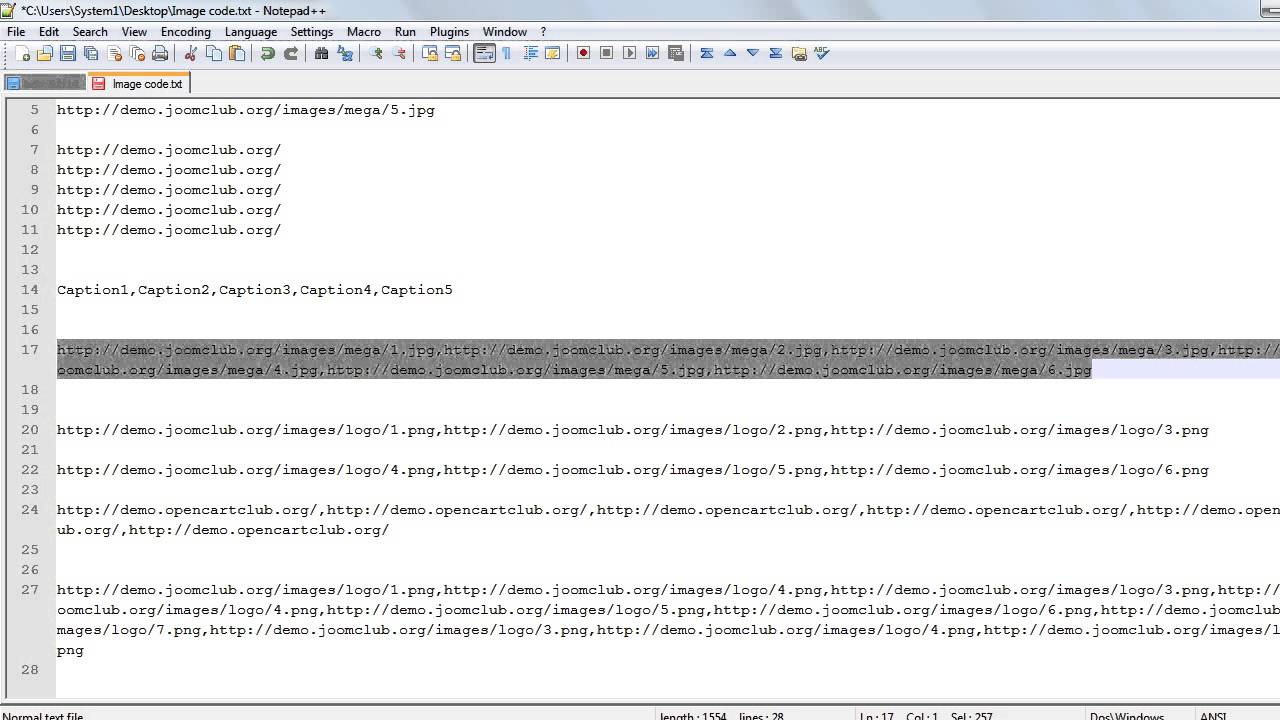Cut selection with the scissors icon
Screen dimensions: 1280x720
tap(191, 54)
